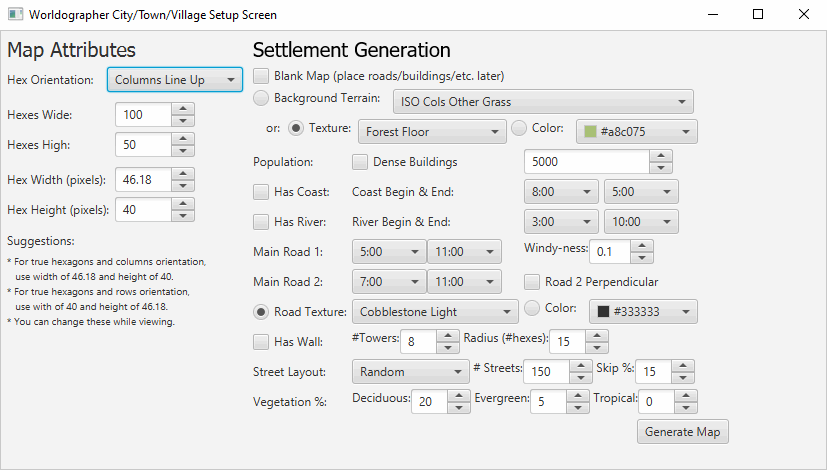
Task: Increase # Streets with up arrow
Action: pos(581,366)
